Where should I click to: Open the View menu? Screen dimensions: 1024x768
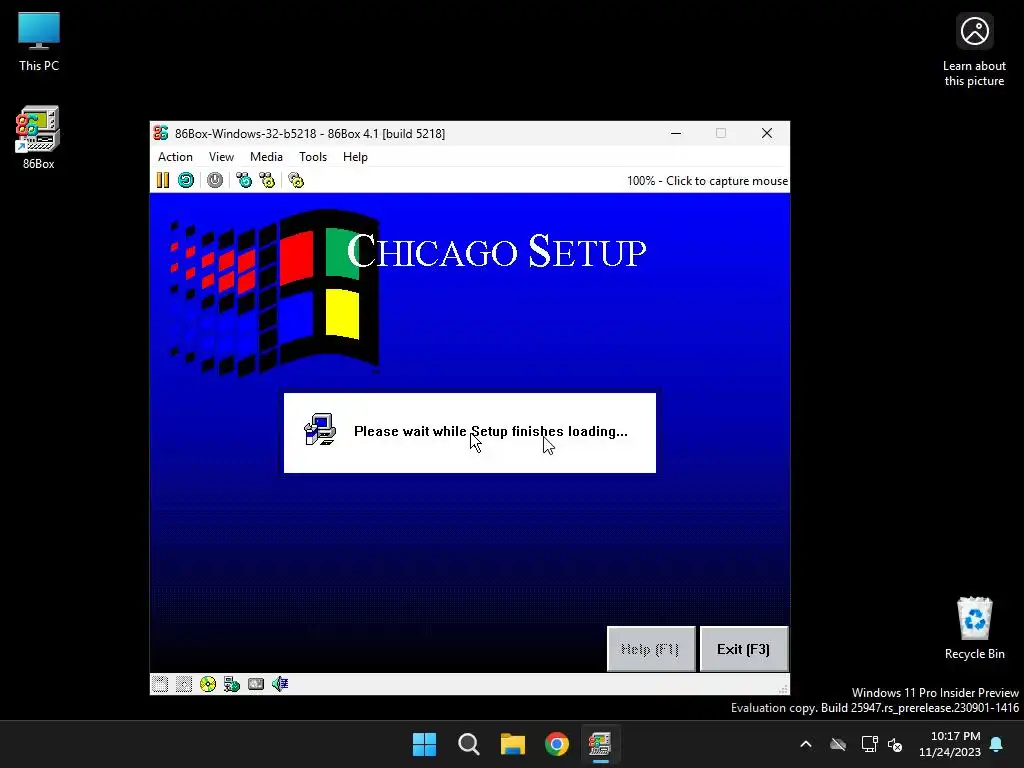pos(221,157)
